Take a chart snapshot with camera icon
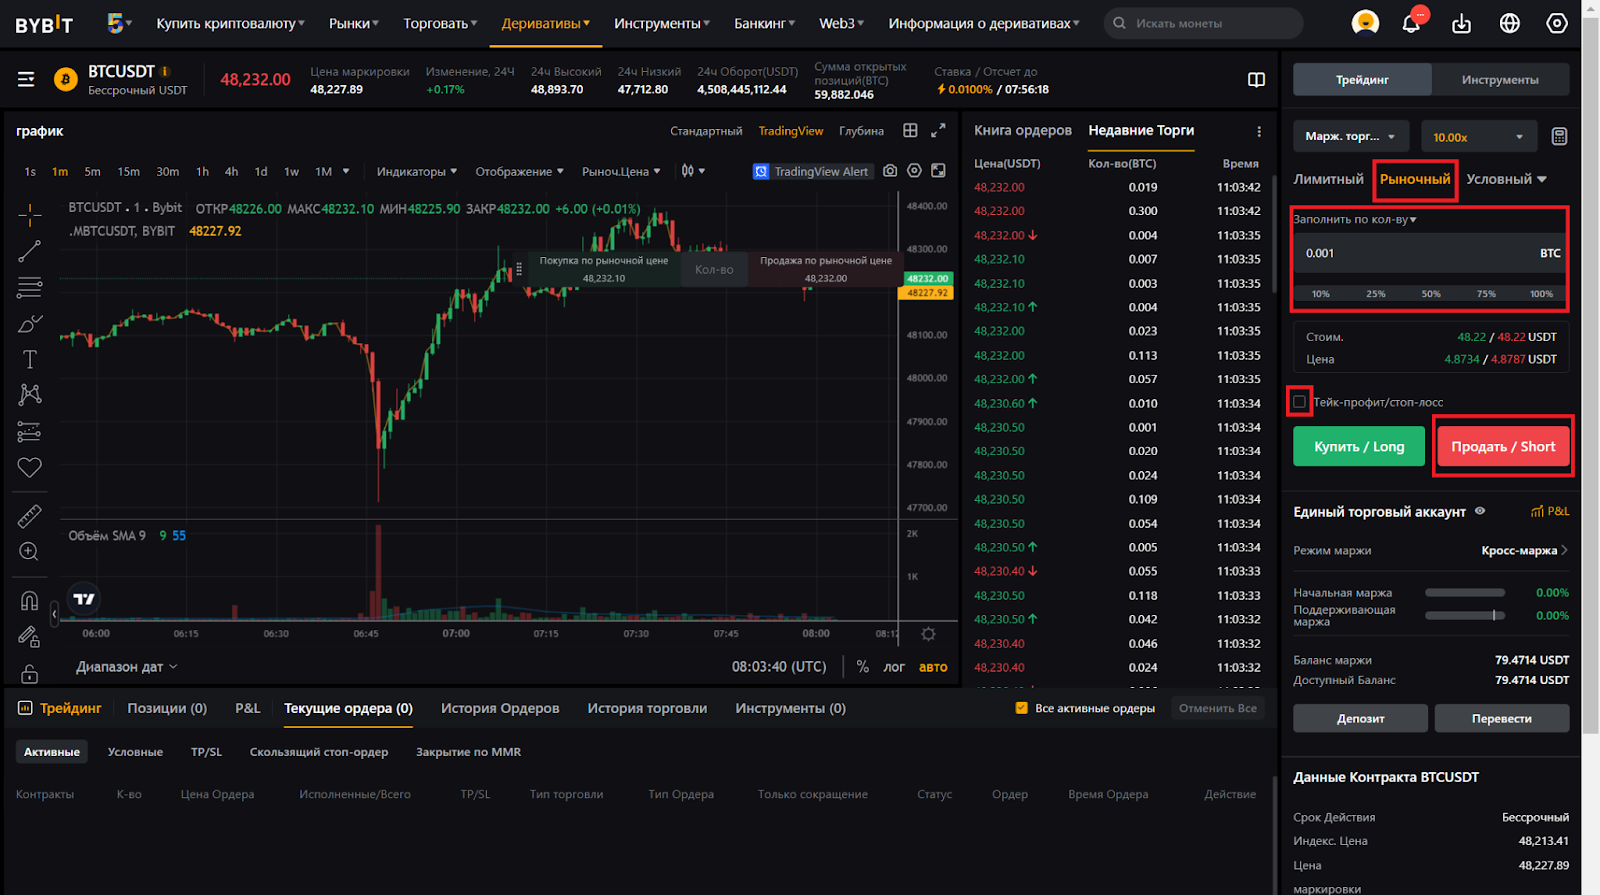 pyautogui.click(x=890, y=171)
